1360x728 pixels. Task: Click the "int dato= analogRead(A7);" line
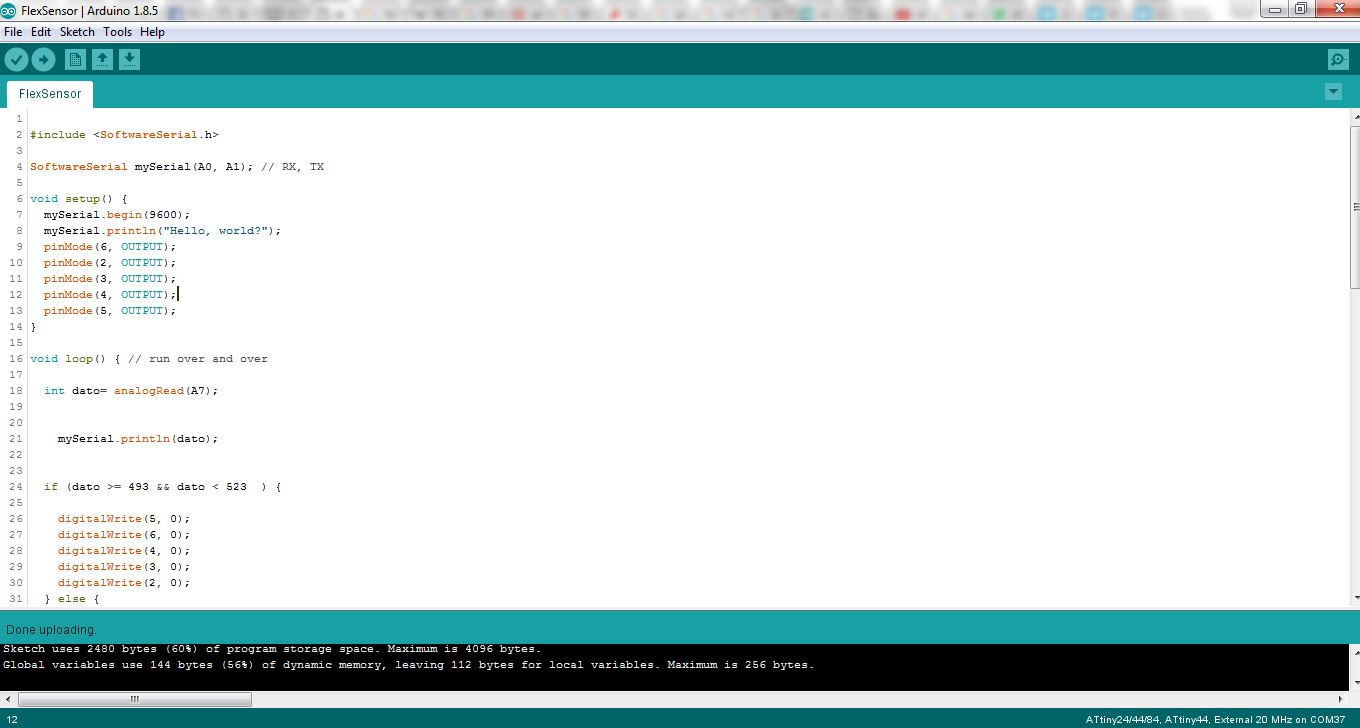(131, 391)
